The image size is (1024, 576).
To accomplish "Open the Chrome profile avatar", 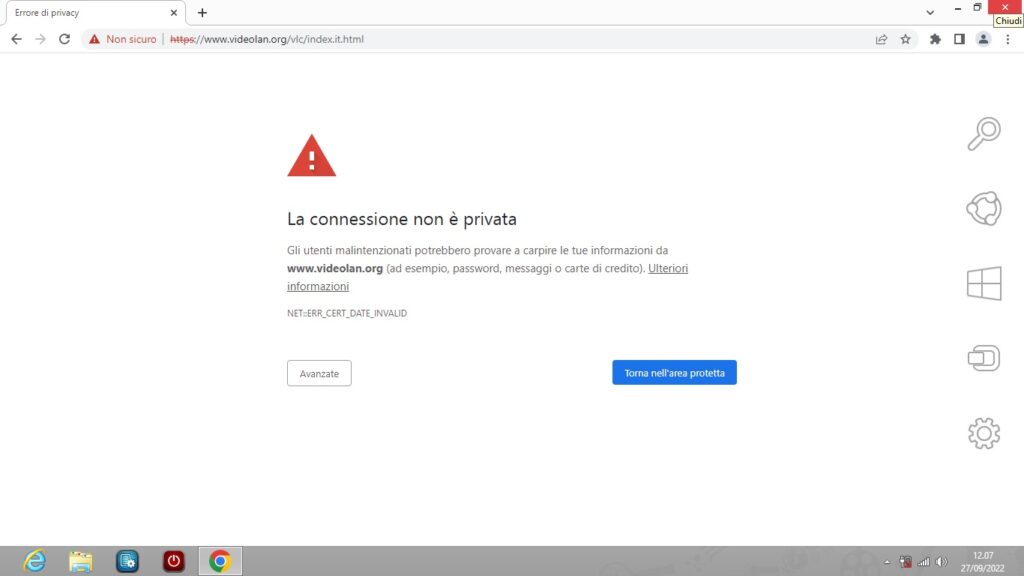I will pos(983,39).
